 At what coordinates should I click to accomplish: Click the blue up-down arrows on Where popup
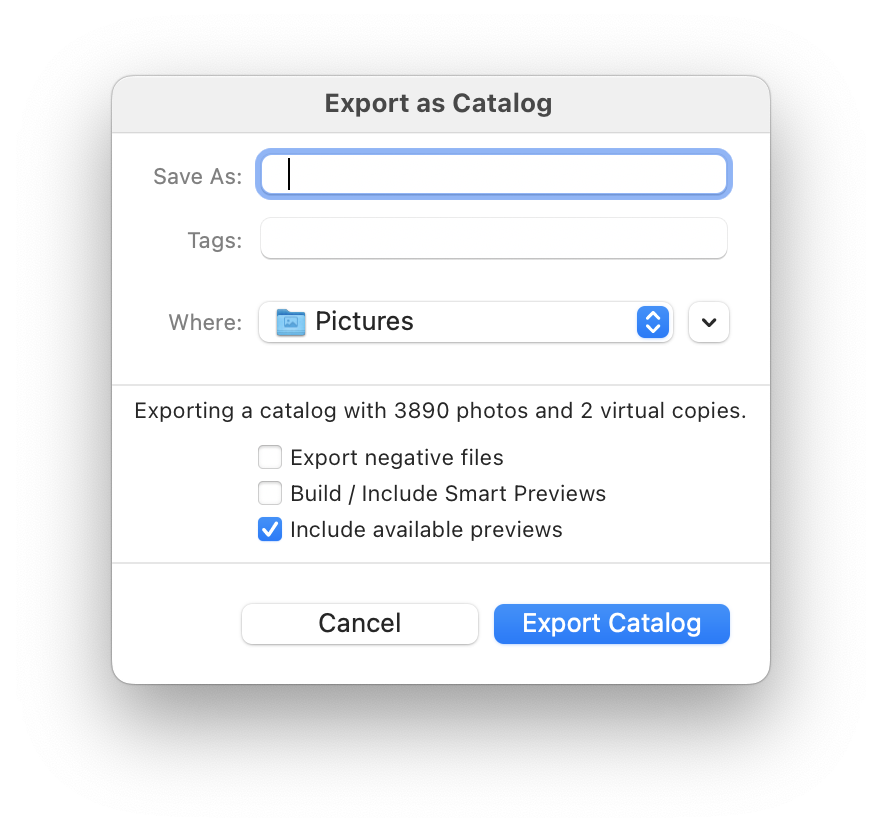[x=652, y=322]
